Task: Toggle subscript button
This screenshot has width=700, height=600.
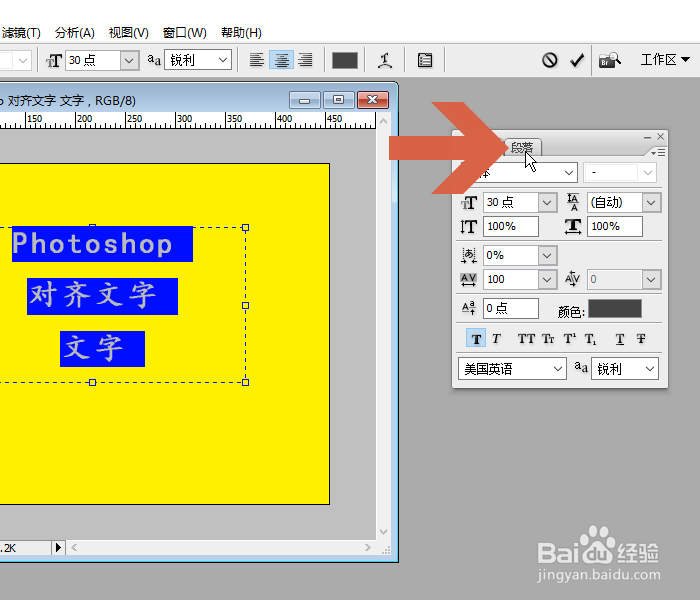Action: point(591,339)
